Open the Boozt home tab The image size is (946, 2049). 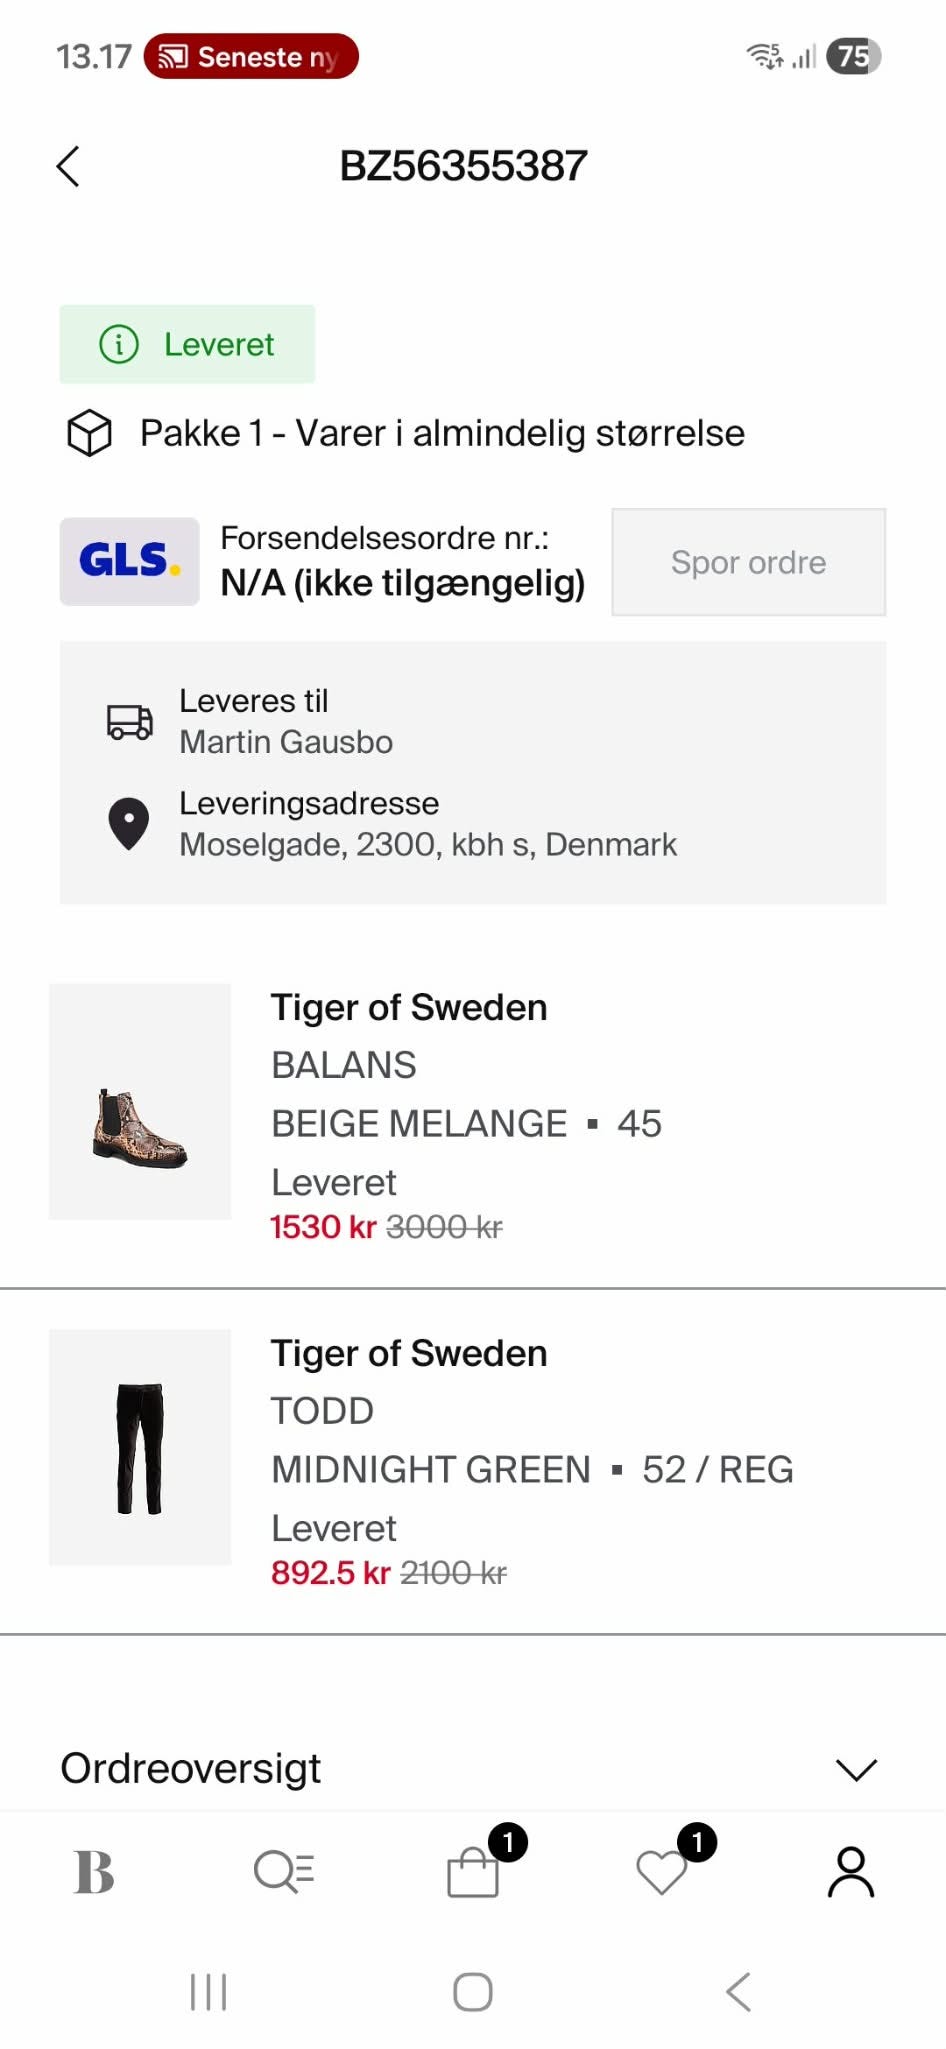point(94,1871)
